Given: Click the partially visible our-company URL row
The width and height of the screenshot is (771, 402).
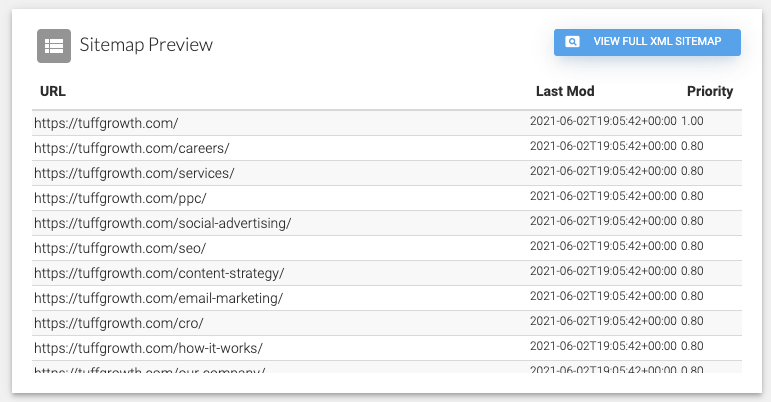Looking at the screenshot, I should (149, 369).
